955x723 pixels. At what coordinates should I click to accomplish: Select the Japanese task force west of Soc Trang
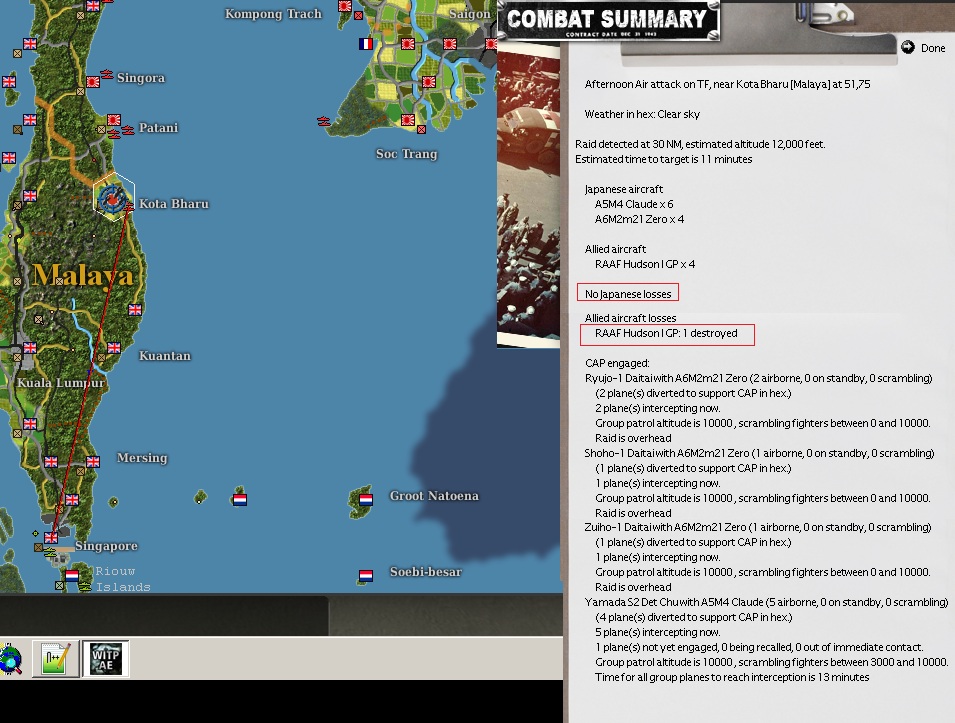pos(324,121)
